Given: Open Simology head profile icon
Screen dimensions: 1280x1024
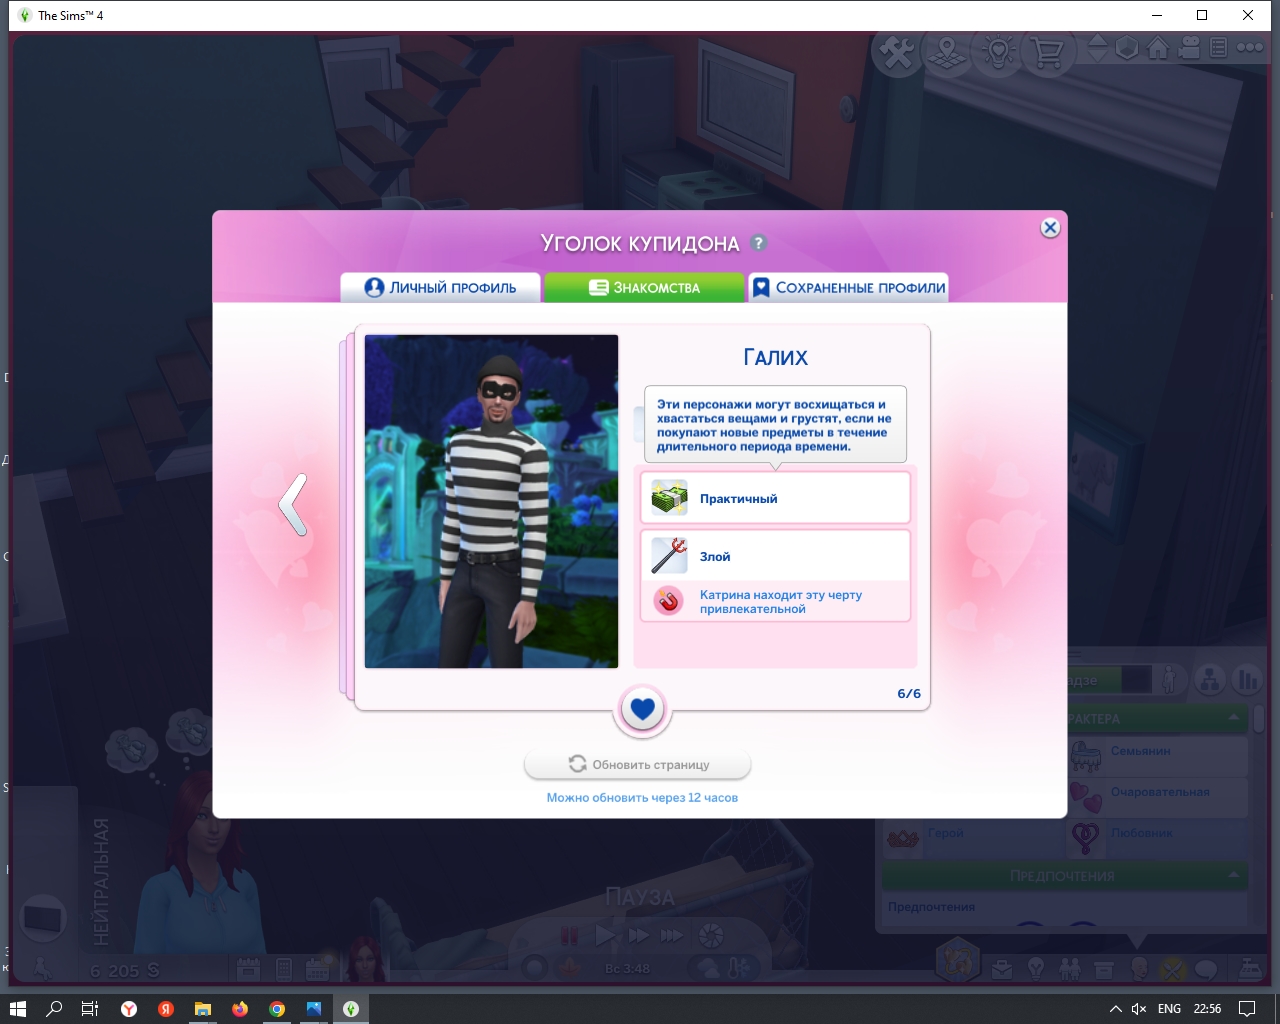Looking at the screenshot, I should pos(1138,969).
